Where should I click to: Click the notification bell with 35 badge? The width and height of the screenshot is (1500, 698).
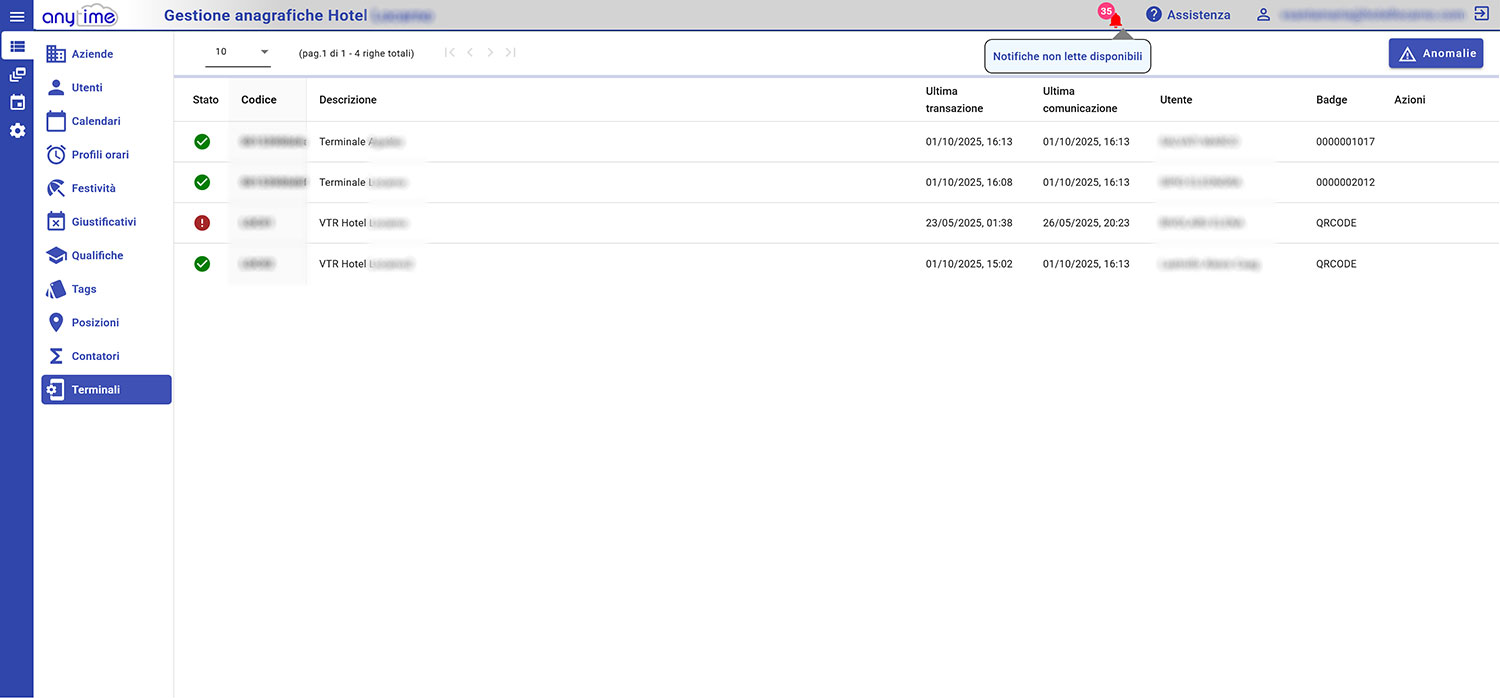(x=1114, y=18)
